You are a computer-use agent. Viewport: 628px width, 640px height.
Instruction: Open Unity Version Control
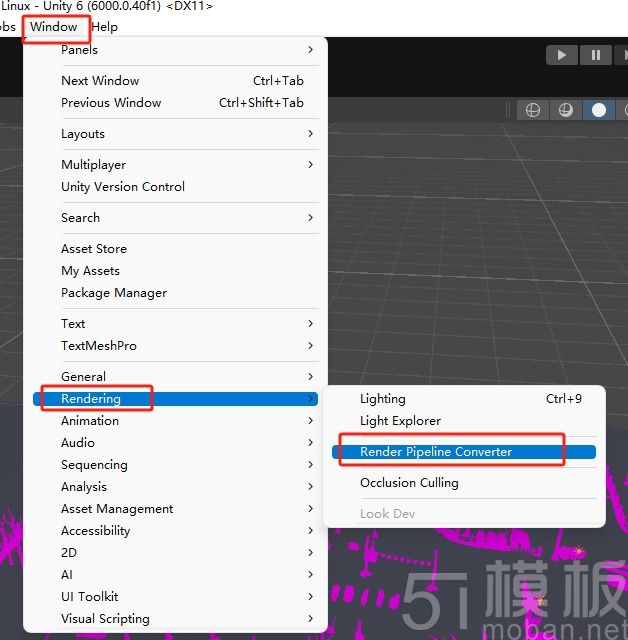pyautogui.click(x=175, y=187)
